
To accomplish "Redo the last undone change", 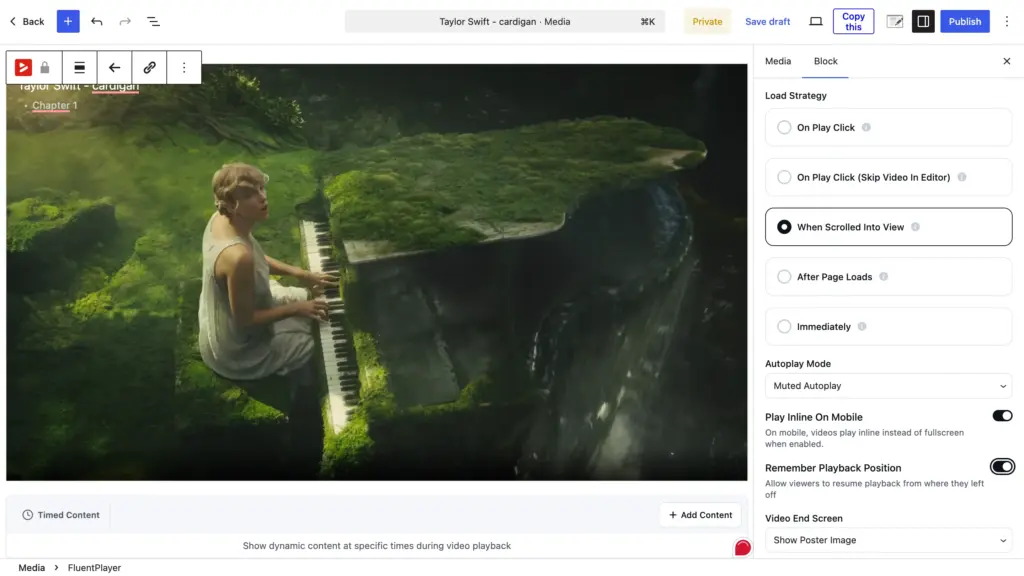I will pos(125,22).
